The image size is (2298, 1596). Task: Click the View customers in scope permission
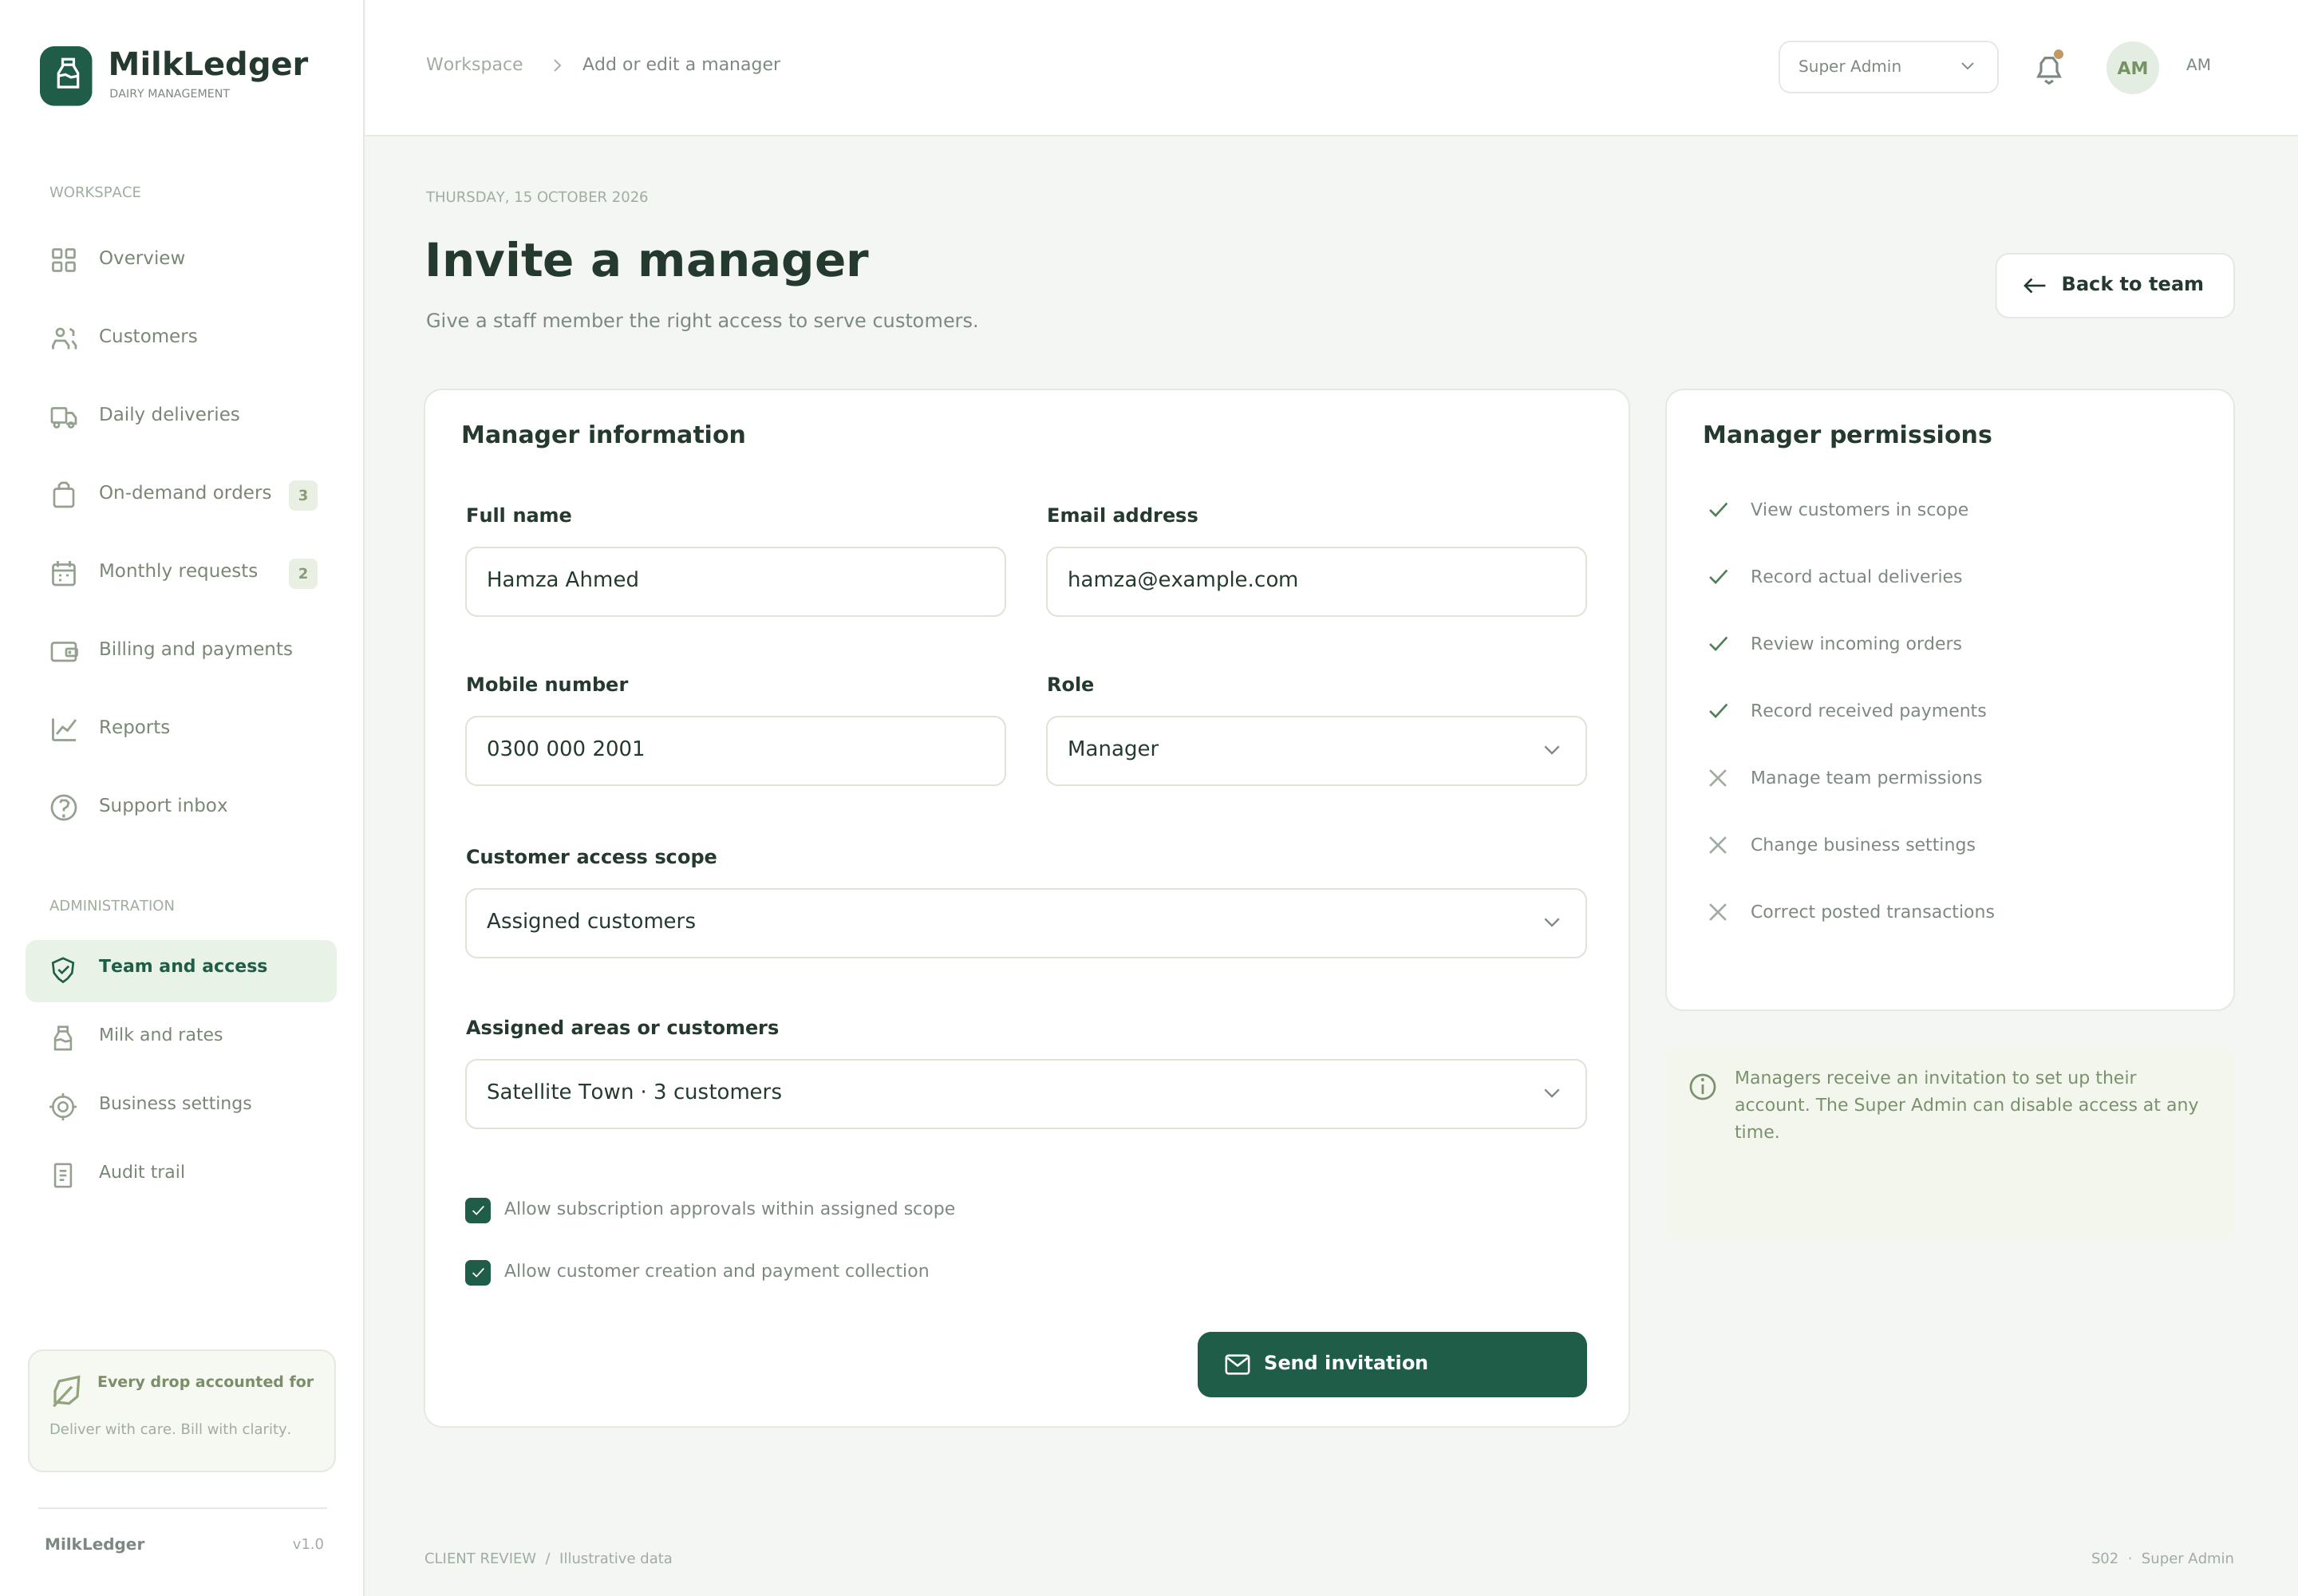(1838, 510)
